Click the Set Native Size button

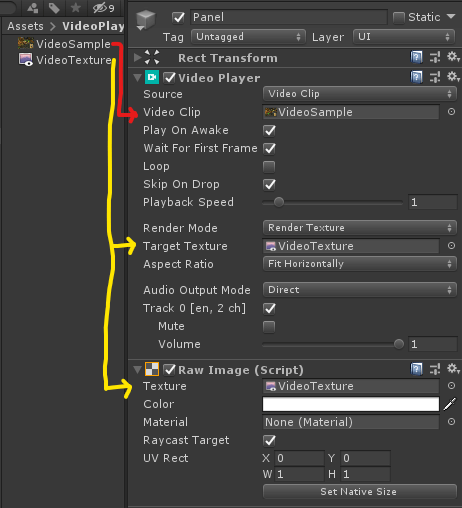359,491
